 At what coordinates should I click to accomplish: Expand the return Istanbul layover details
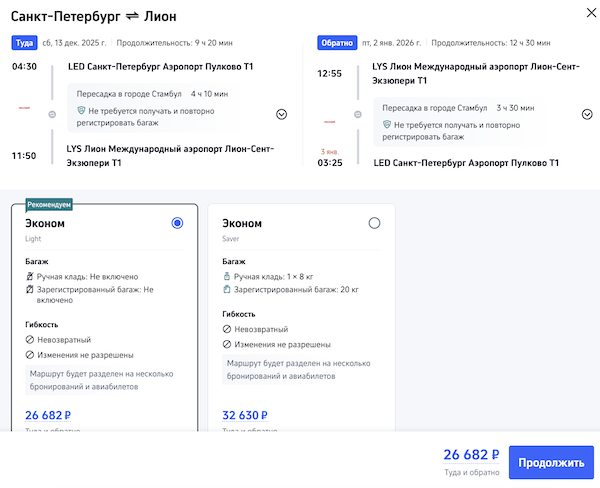click(x=587, y=114)
